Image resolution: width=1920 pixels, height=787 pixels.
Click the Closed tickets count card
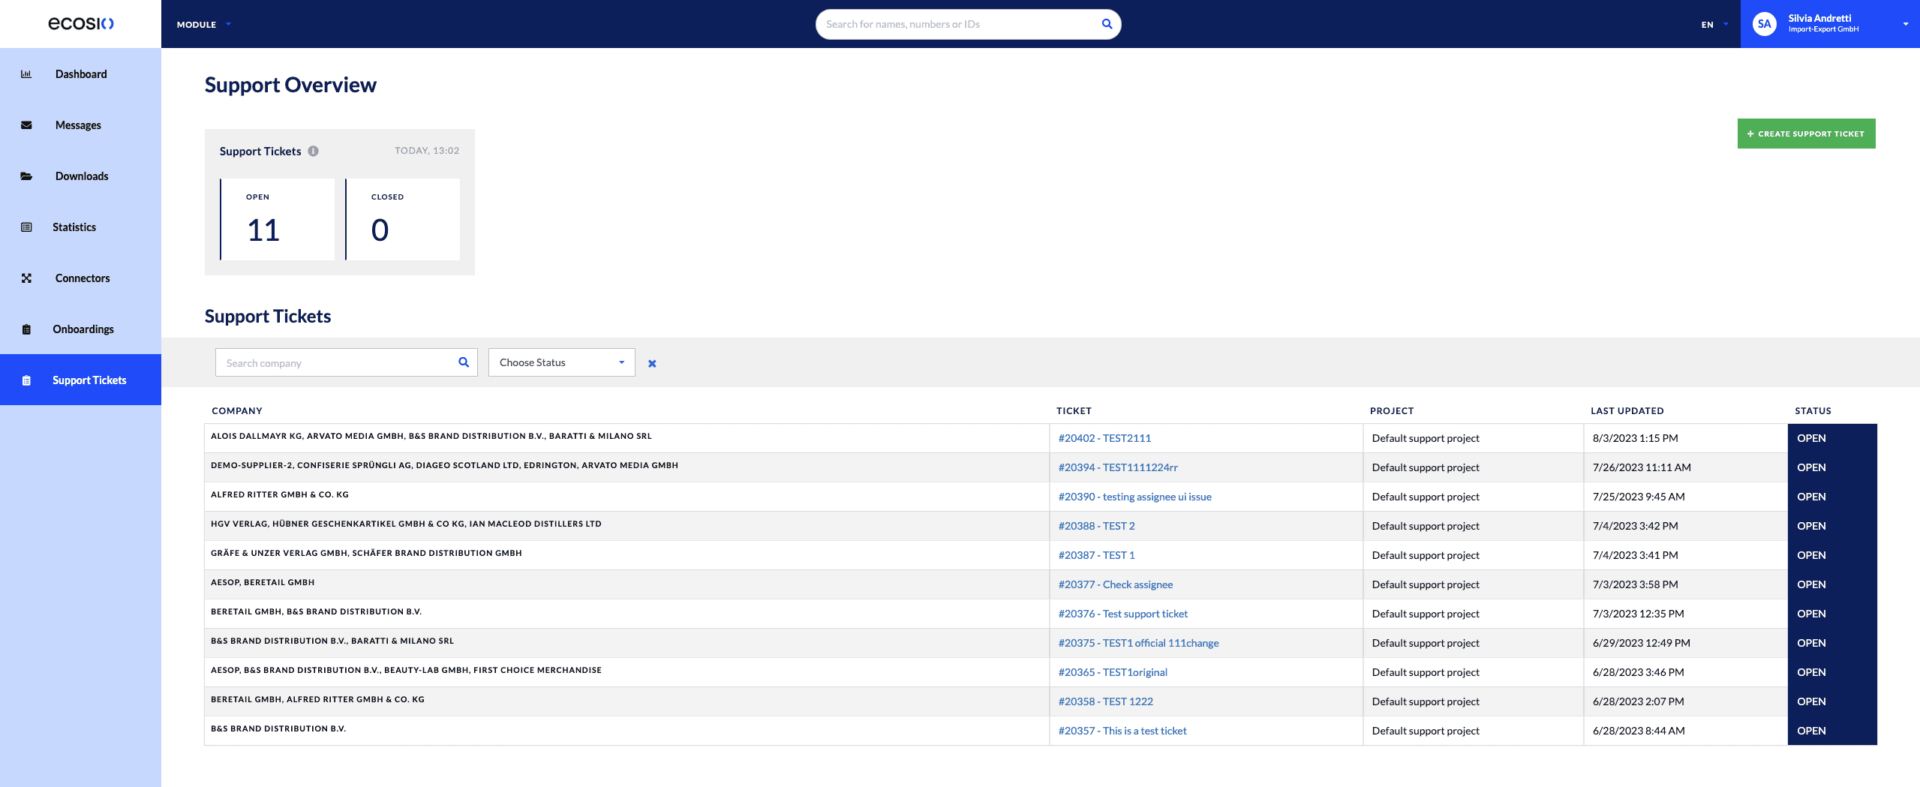[x=402, y=219]
